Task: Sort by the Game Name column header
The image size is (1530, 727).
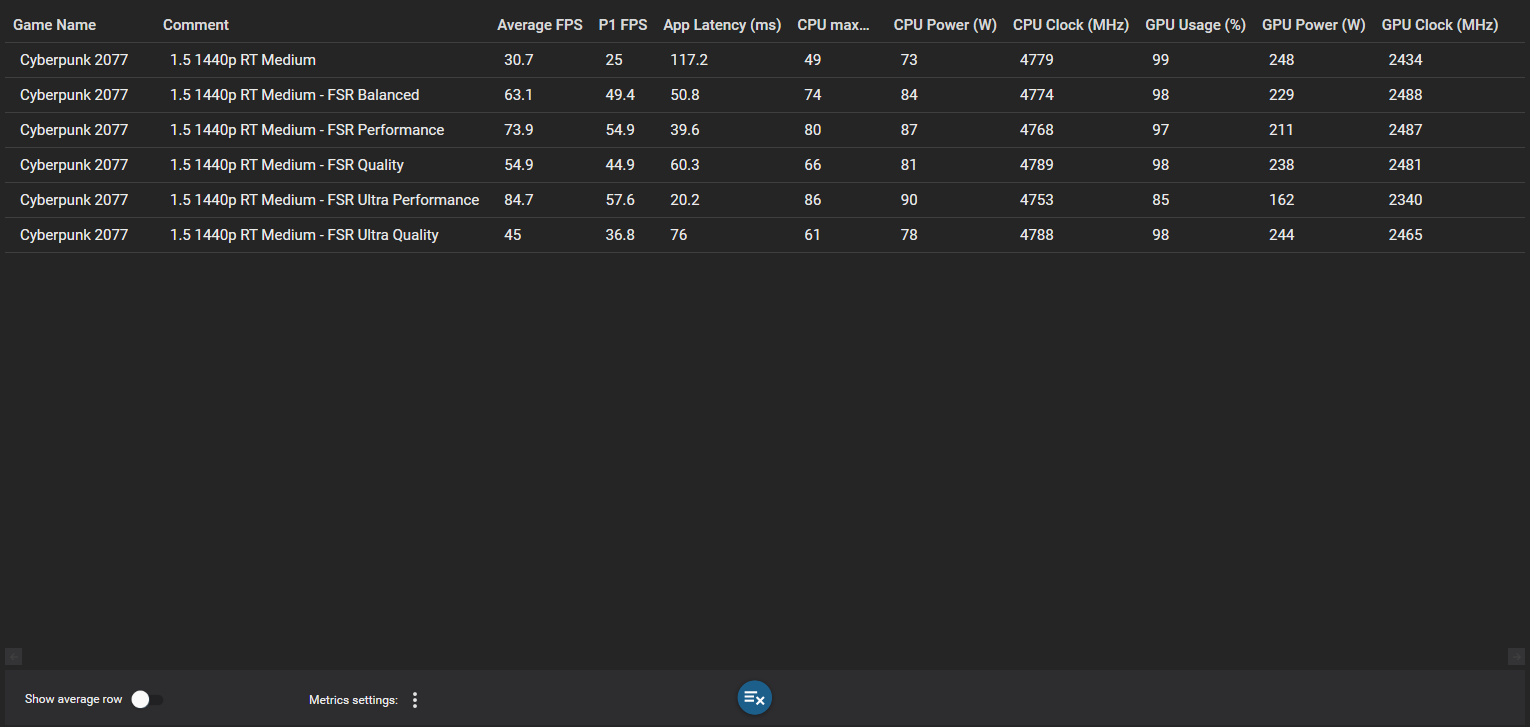Action: click(54, 25)
